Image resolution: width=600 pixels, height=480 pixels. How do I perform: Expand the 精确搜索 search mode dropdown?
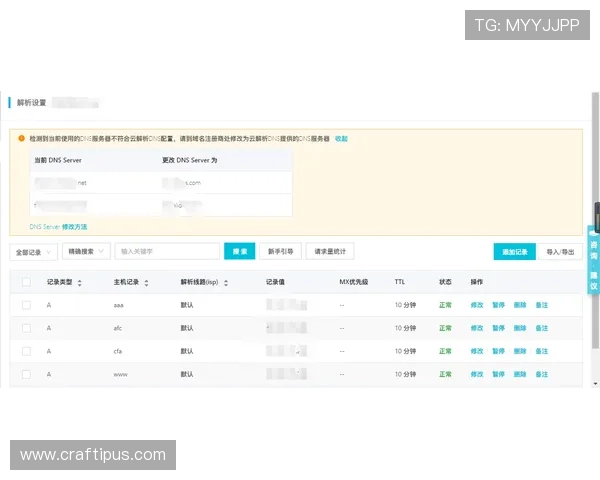pyautogui.click(x=86, y=252)
